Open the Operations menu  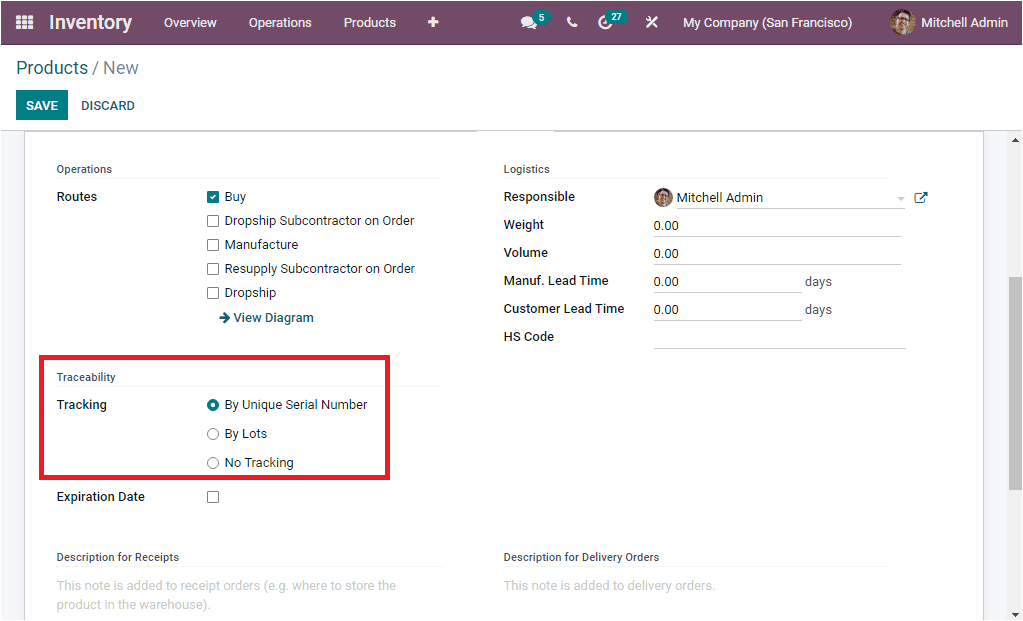(x=280, y=22)
